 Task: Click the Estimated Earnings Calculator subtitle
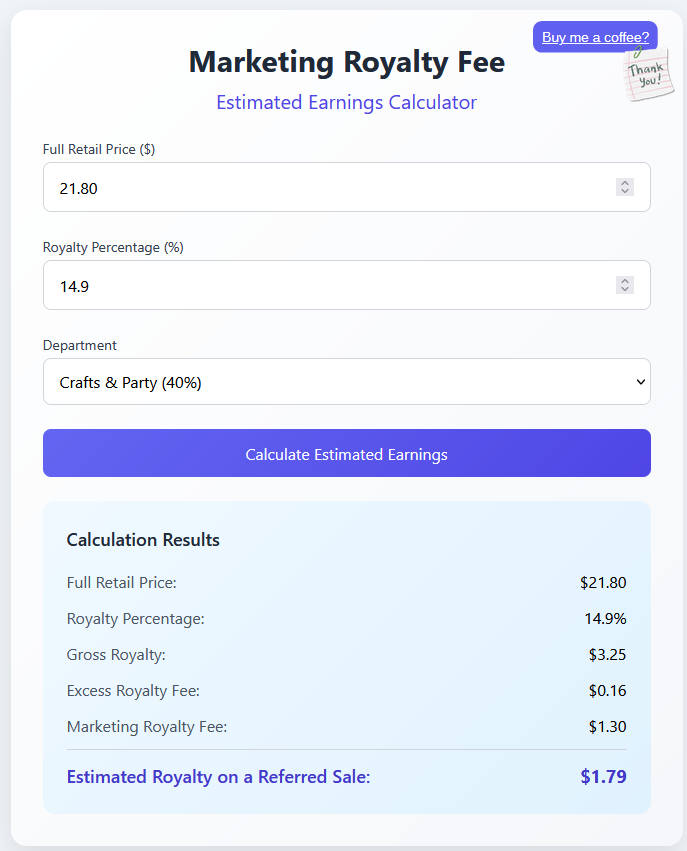(x=346, y=103)
